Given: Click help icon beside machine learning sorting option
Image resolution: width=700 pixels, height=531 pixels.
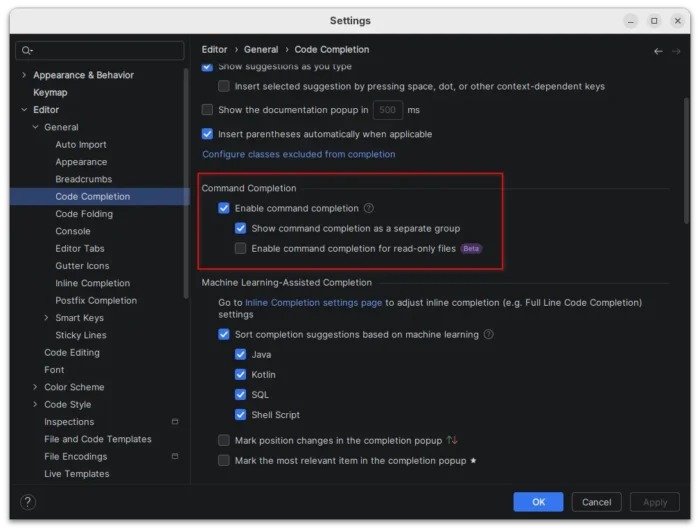Looking at the screenshot, I should pyautogui.click(x=489, y=334).
